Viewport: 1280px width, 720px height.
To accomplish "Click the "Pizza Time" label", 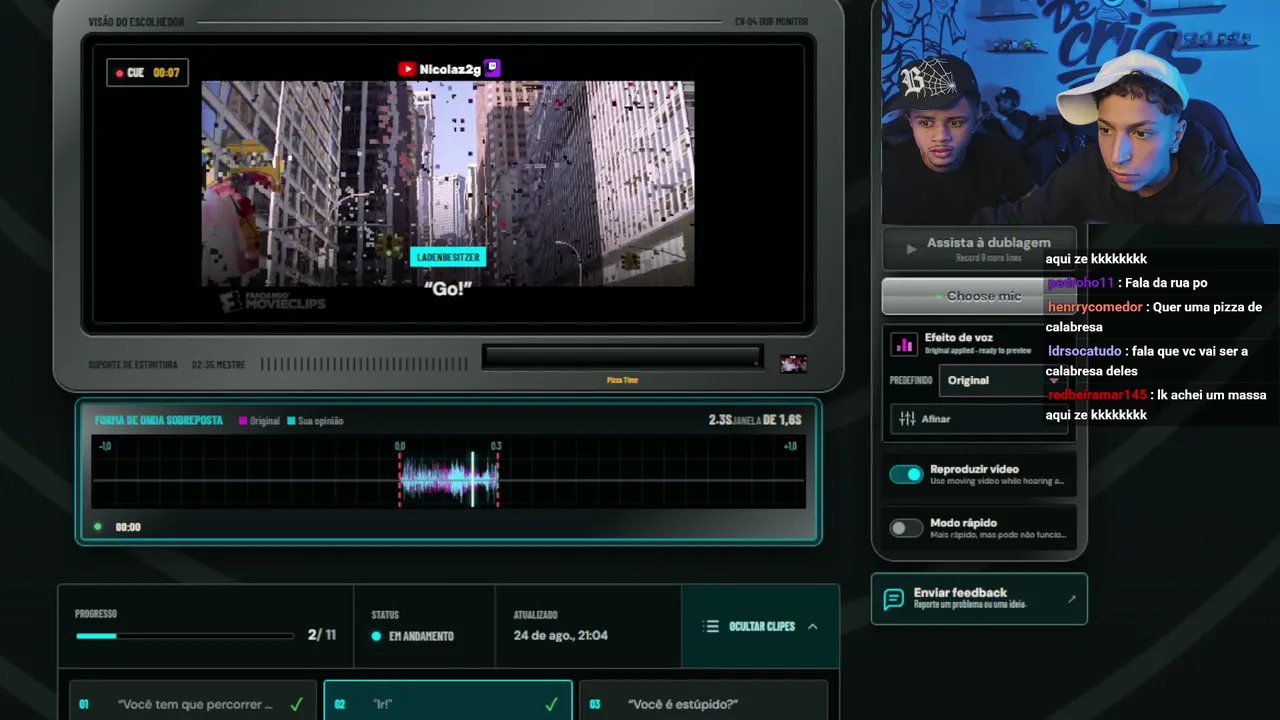I will click(x=622, y=380).
